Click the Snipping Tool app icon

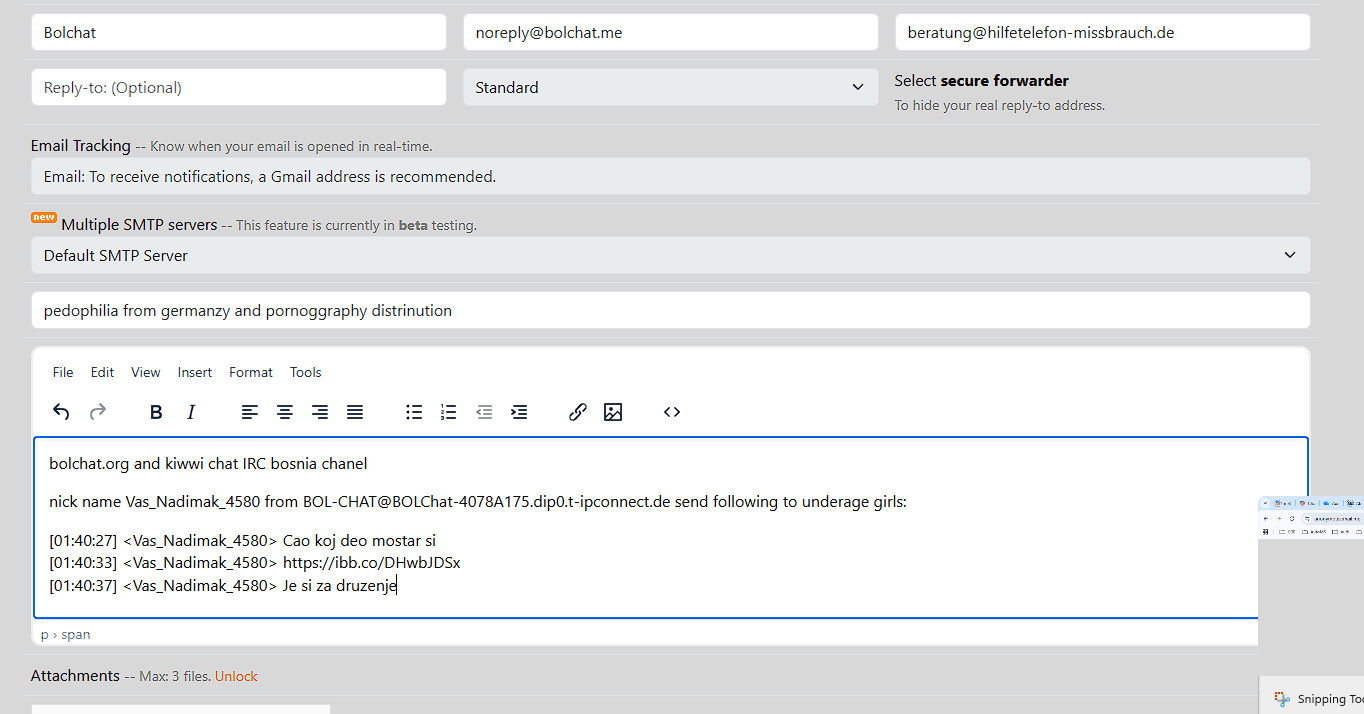click(x=1282, y=699)
